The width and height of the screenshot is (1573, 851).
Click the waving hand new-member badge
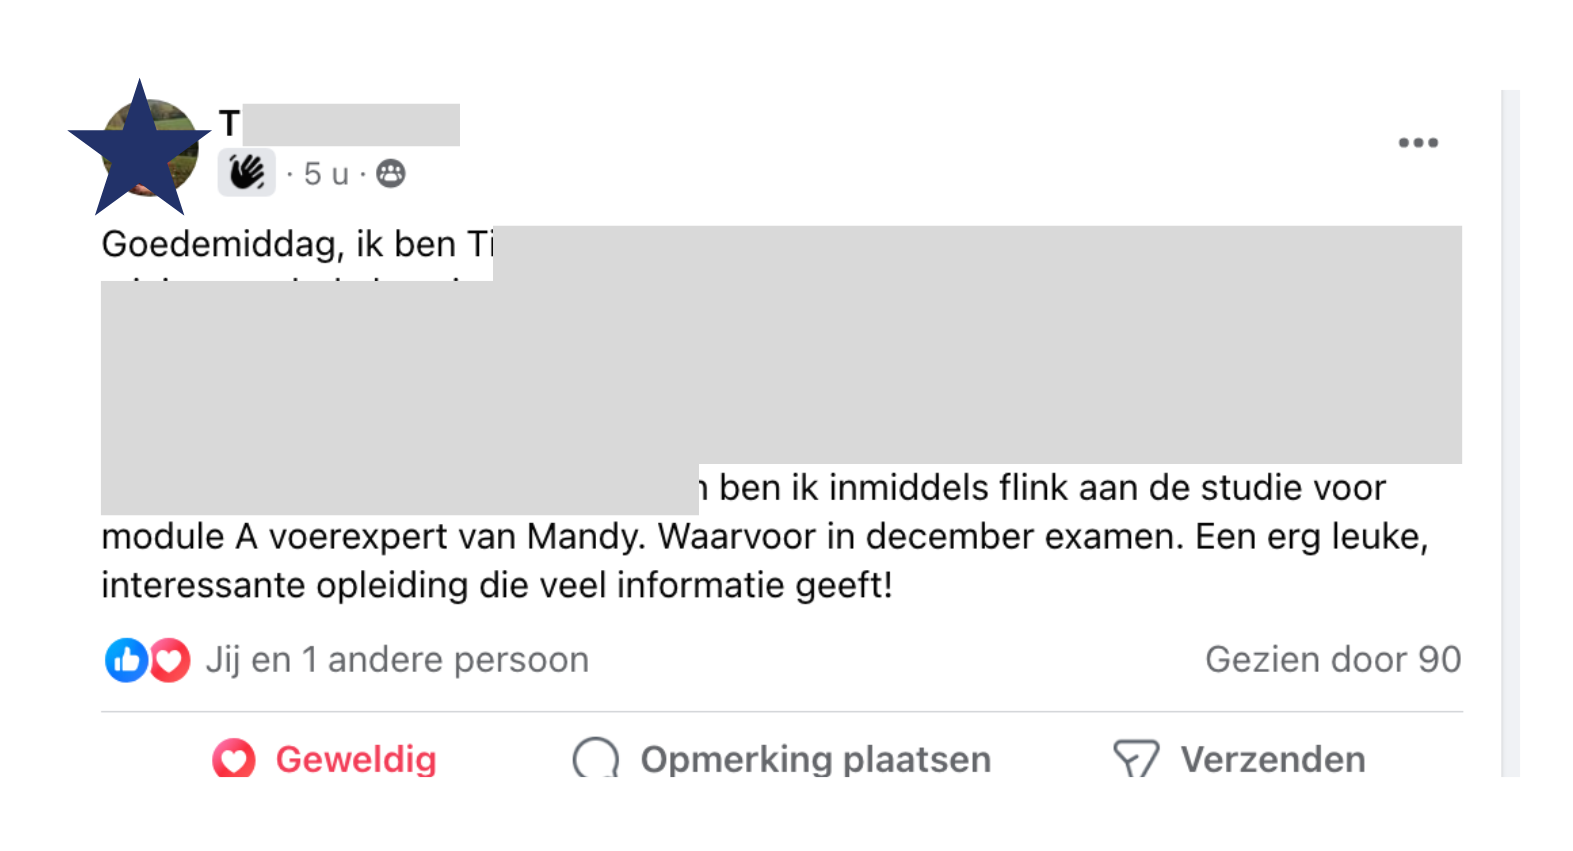247,173
